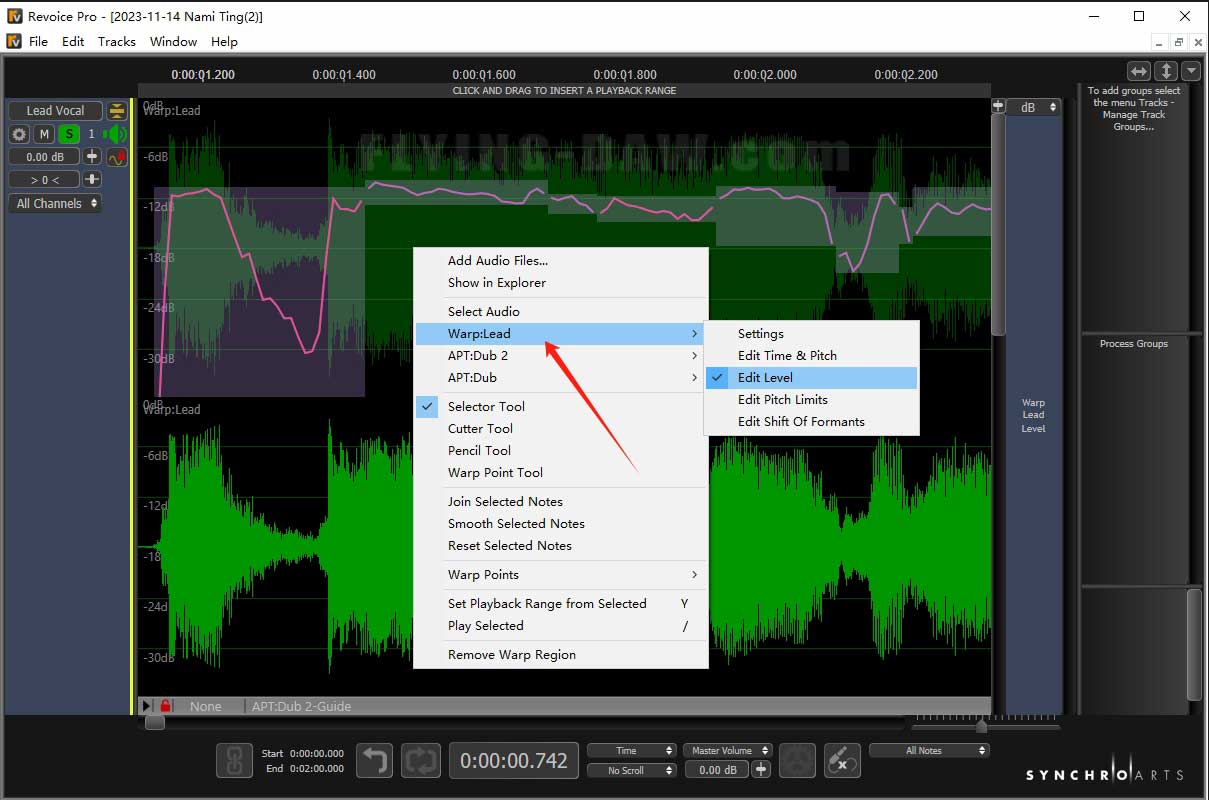
Task: Choose Edit Time & Pitch
Action: [x=811, y=356]
